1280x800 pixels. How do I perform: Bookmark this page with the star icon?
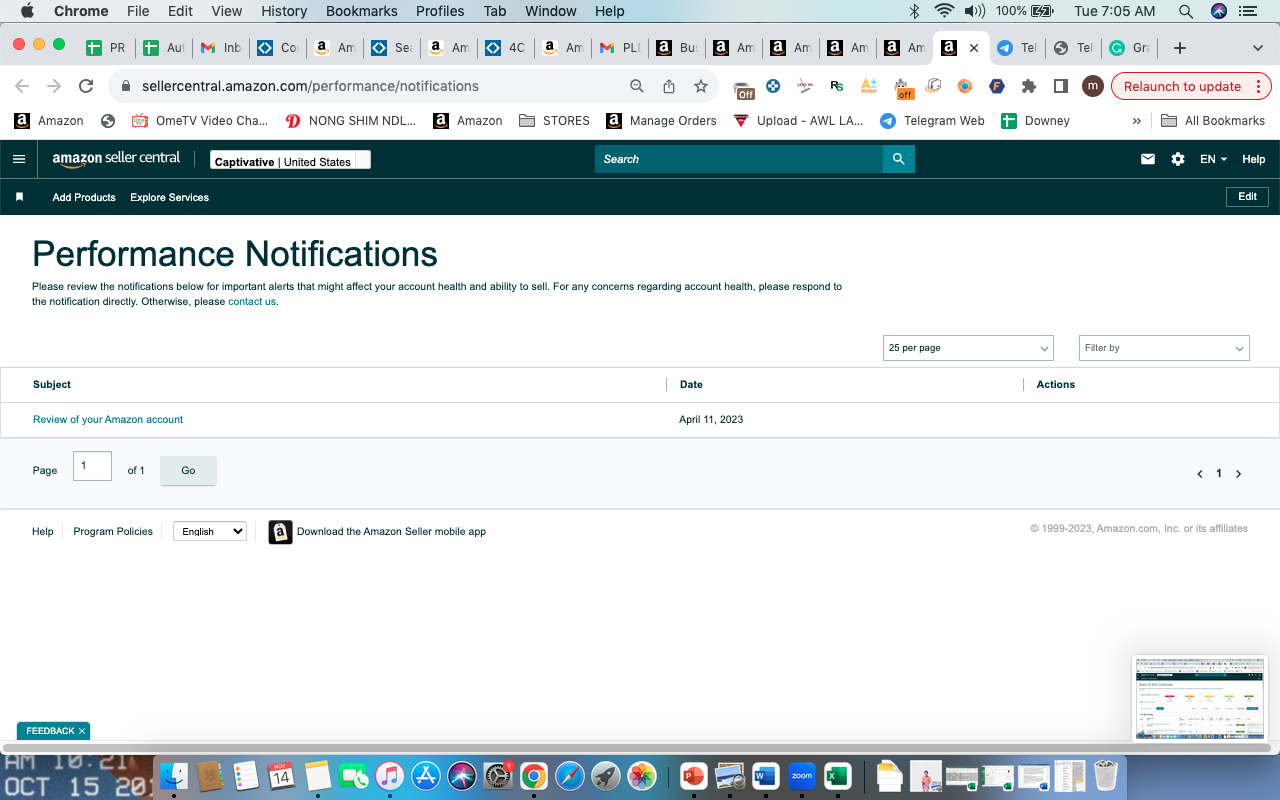click(701, 86)
